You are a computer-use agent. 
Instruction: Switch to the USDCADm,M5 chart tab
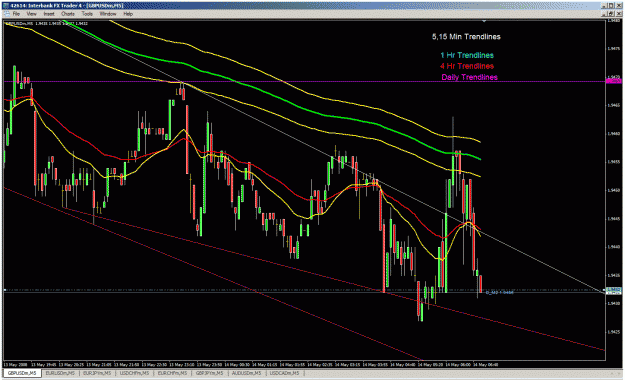pos(284,373)
